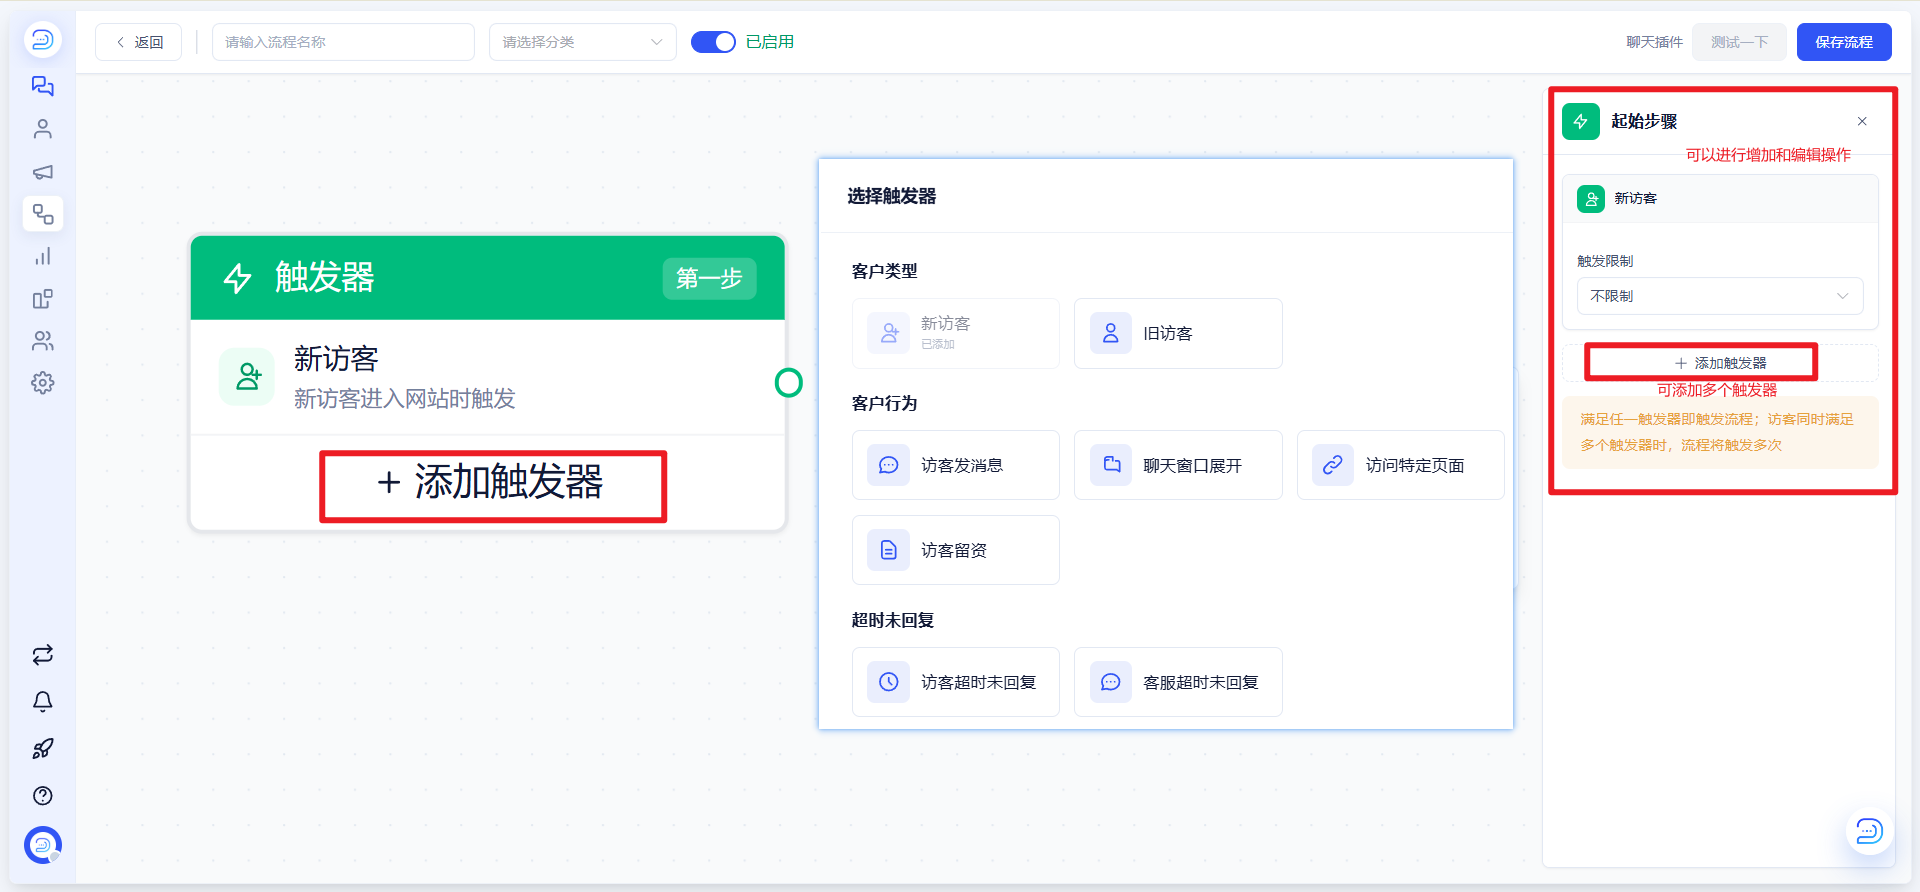Click the green output connector circle on trigger node
Viewport: 1920px width, 892px height.
point(789,383)
